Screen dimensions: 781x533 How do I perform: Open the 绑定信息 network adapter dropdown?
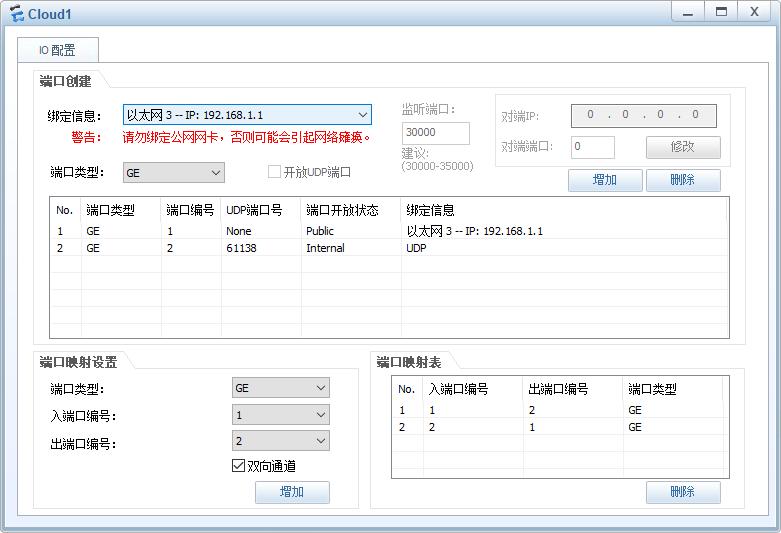[x=247, y=115]
